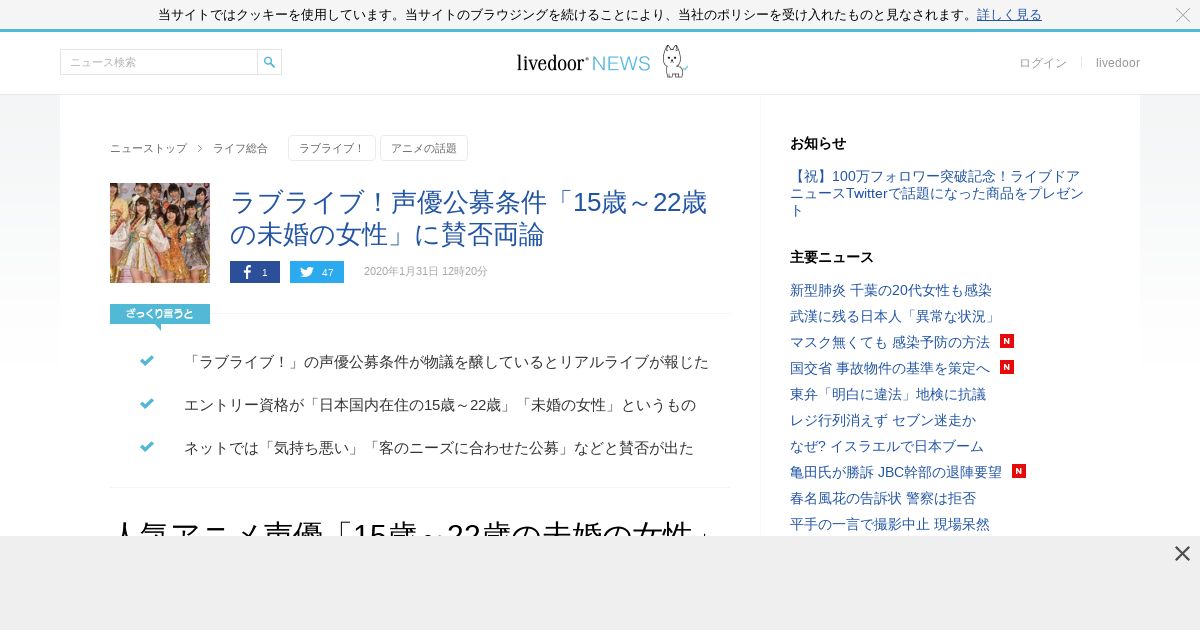This screenshot has height=630, width=1200.
Task: Click the search magnifier icon
Action: tap(269, 62)
